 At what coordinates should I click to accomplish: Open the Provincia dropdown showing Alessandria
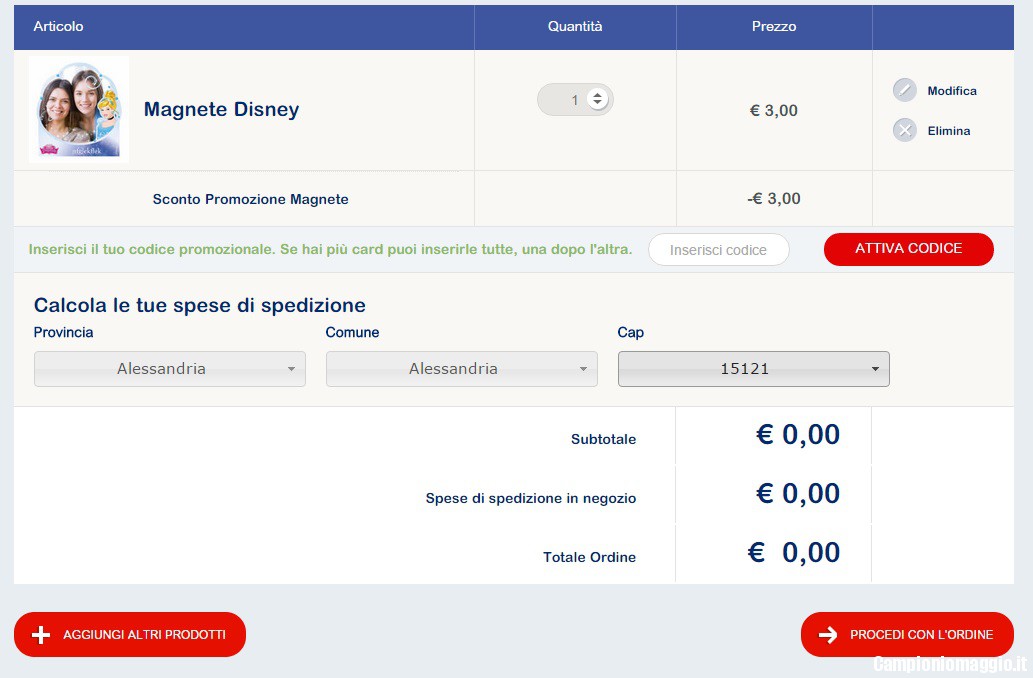(x=170, y=369)
